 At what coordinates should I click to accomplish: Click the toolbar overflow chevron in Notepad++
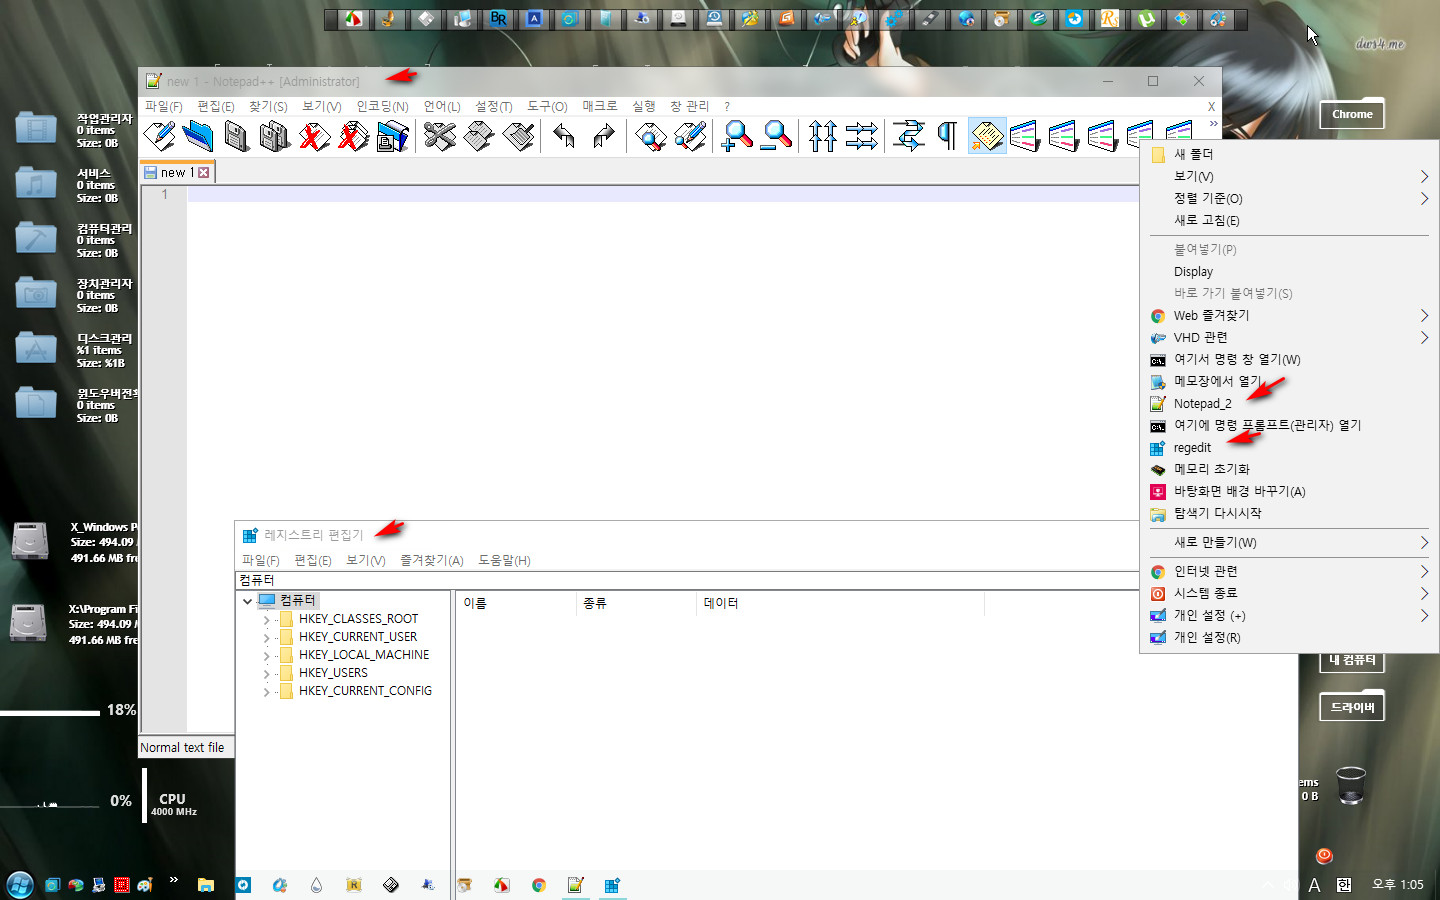[x=1213, y=124]
